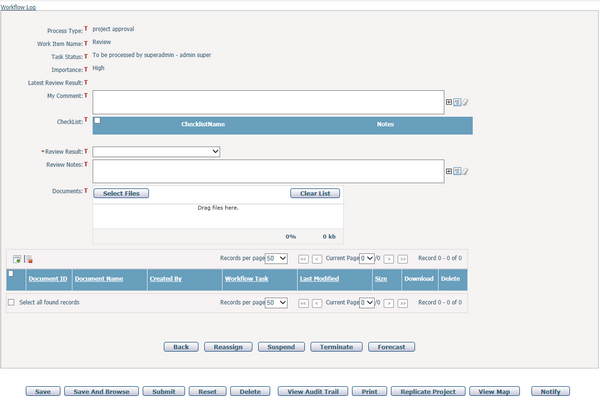Click the red T icon beside Review Notes
The height and width of the screenshot is (399, 600).
pos(86,164)
